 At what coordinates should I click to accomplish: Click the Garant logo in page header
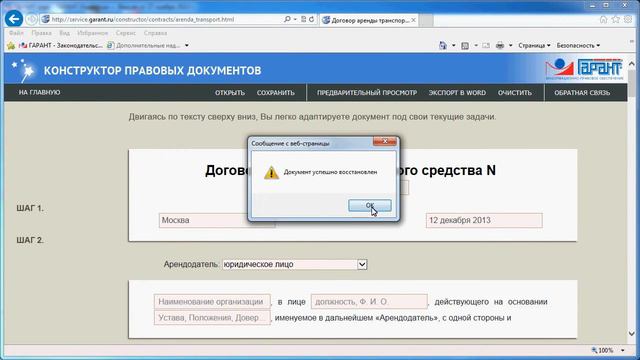click(x=584, y=69)
